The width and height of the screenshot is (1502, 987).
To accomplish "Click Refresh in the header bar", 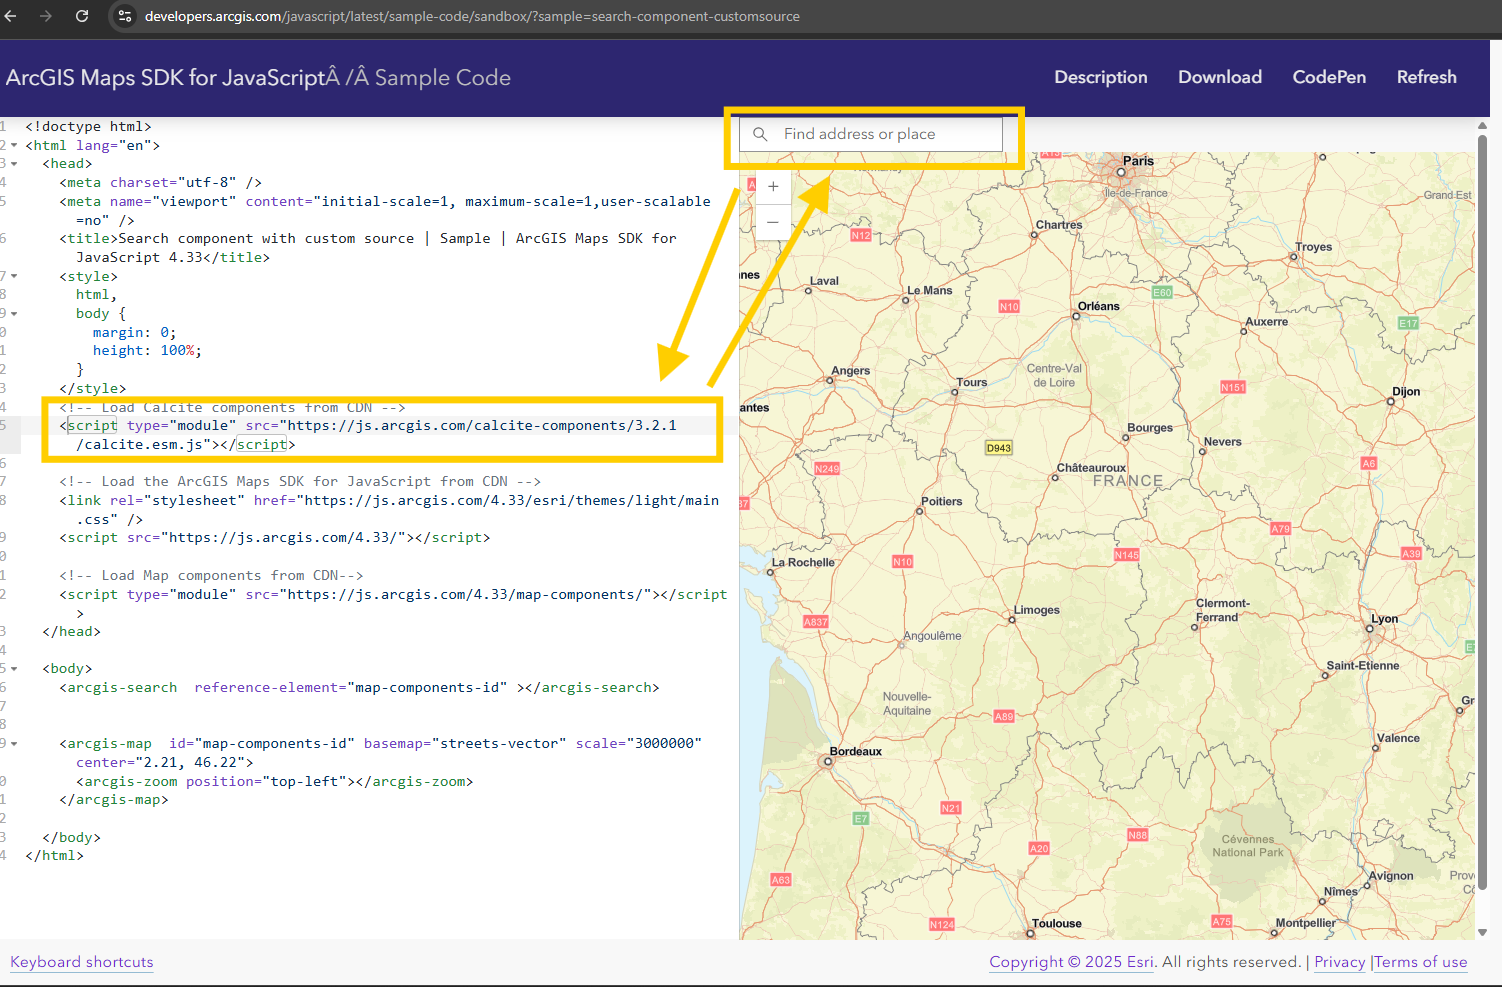I will tap(1426, 77).
